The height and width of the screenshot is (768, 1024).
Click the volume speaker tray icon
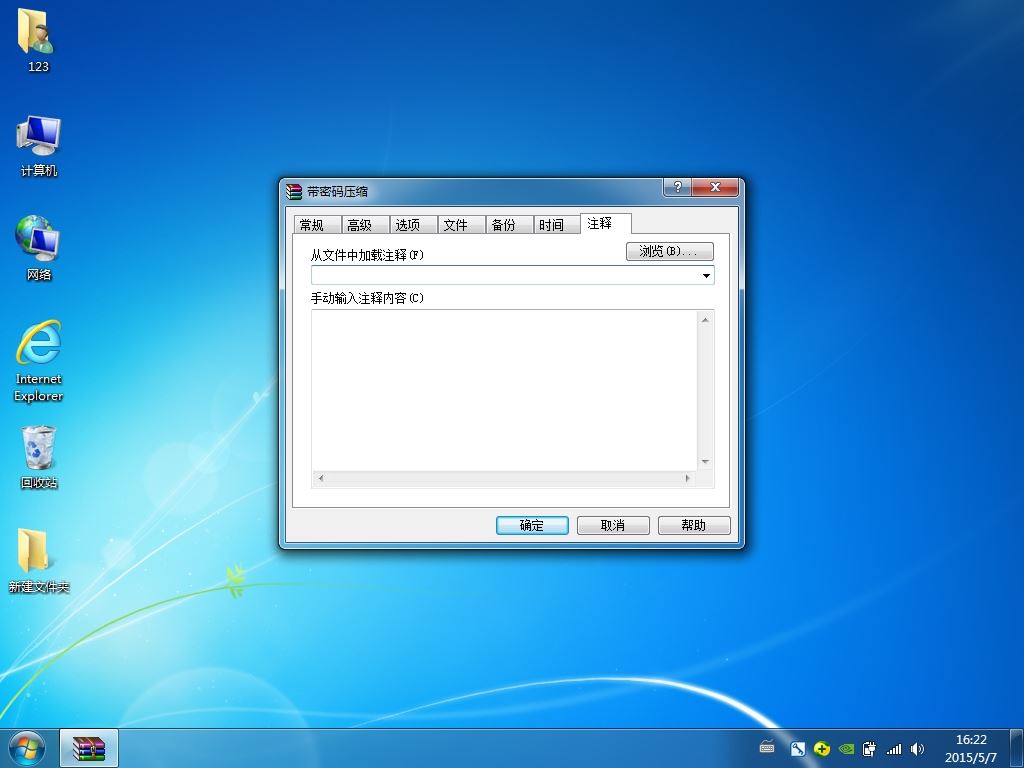tap(917, 749)
